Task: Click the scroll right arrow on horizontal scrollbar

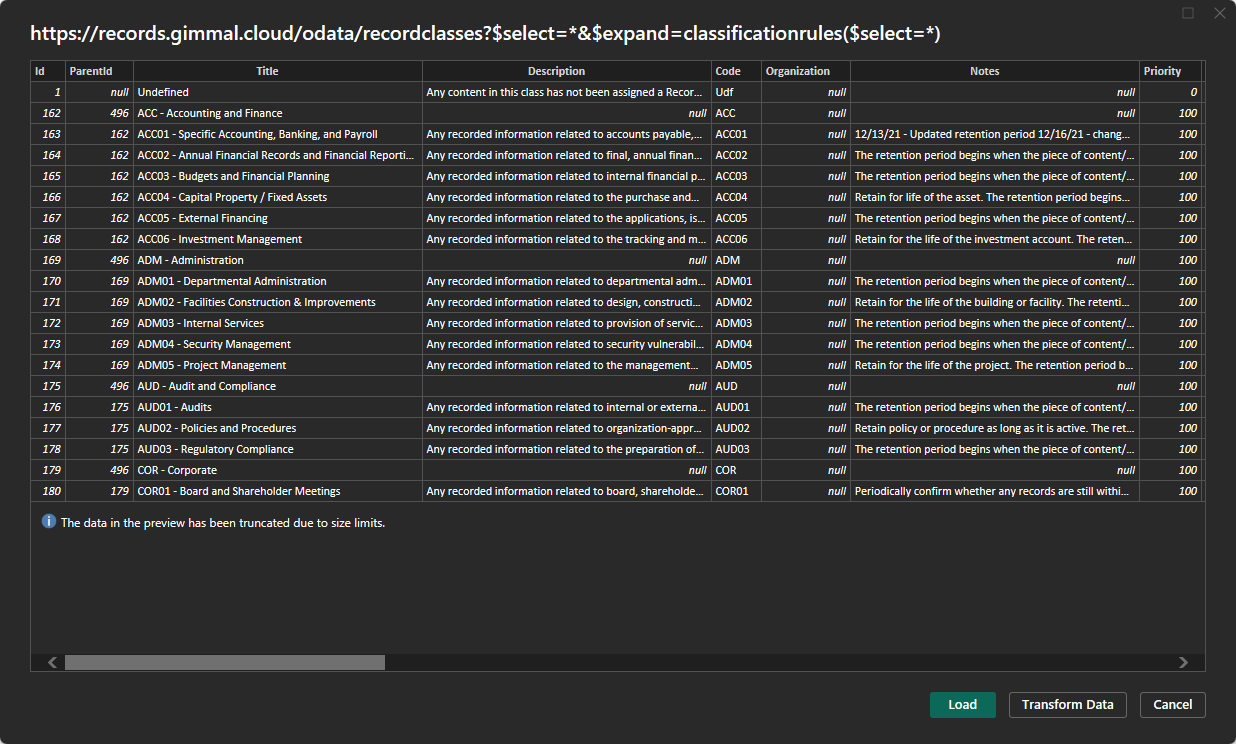Action: click(1183, 662)
